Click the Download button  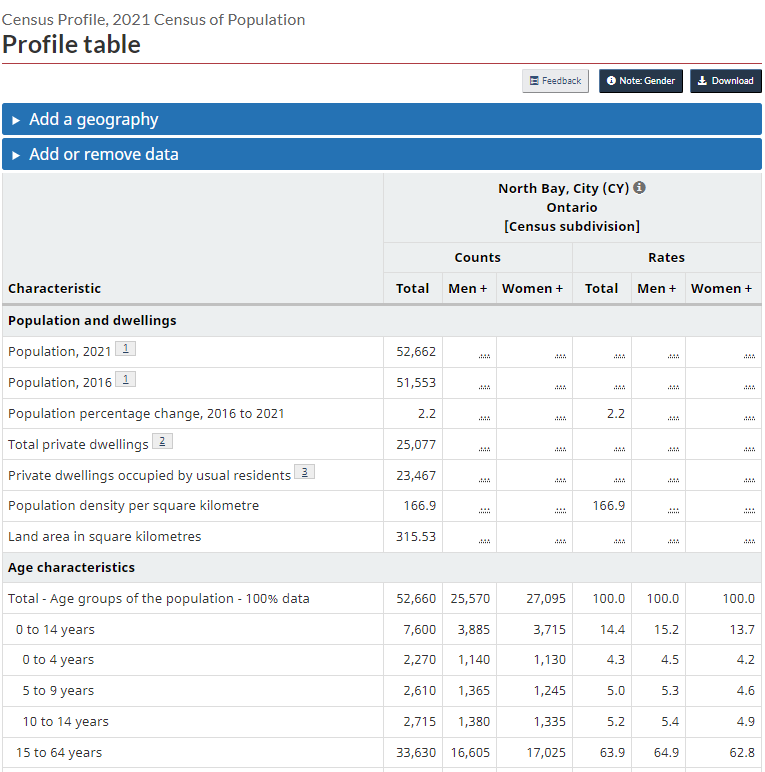click(x=726, y=81)
